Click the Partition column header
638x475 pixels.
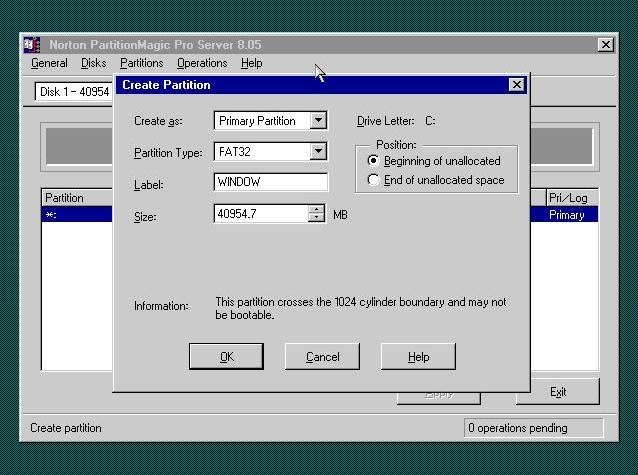click(77, 198)
